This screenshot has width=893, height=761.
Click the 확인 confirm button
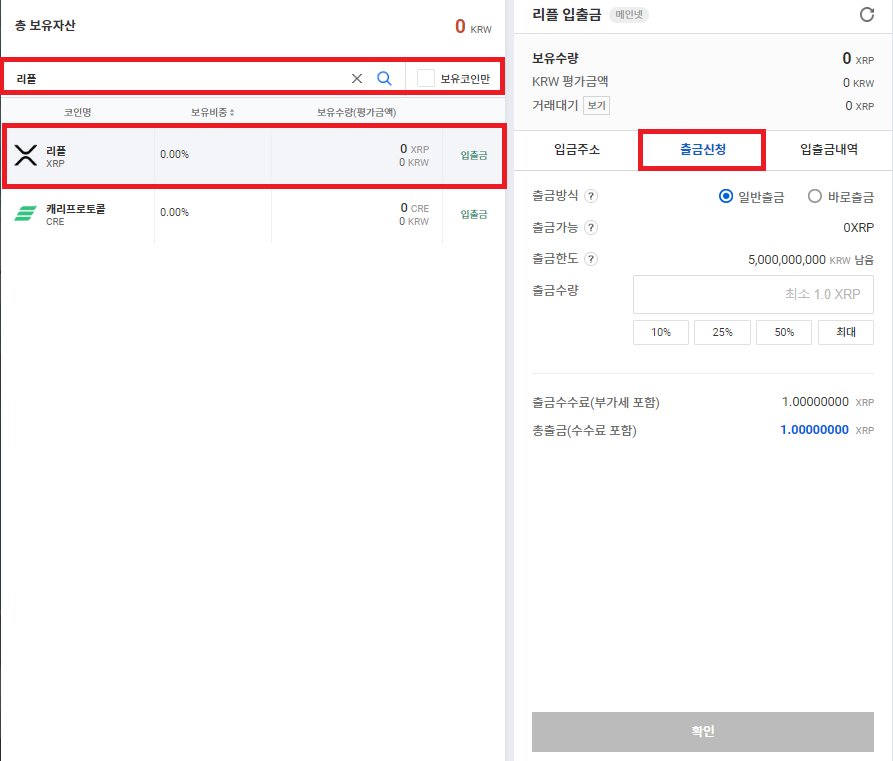(x=702, y=731)
